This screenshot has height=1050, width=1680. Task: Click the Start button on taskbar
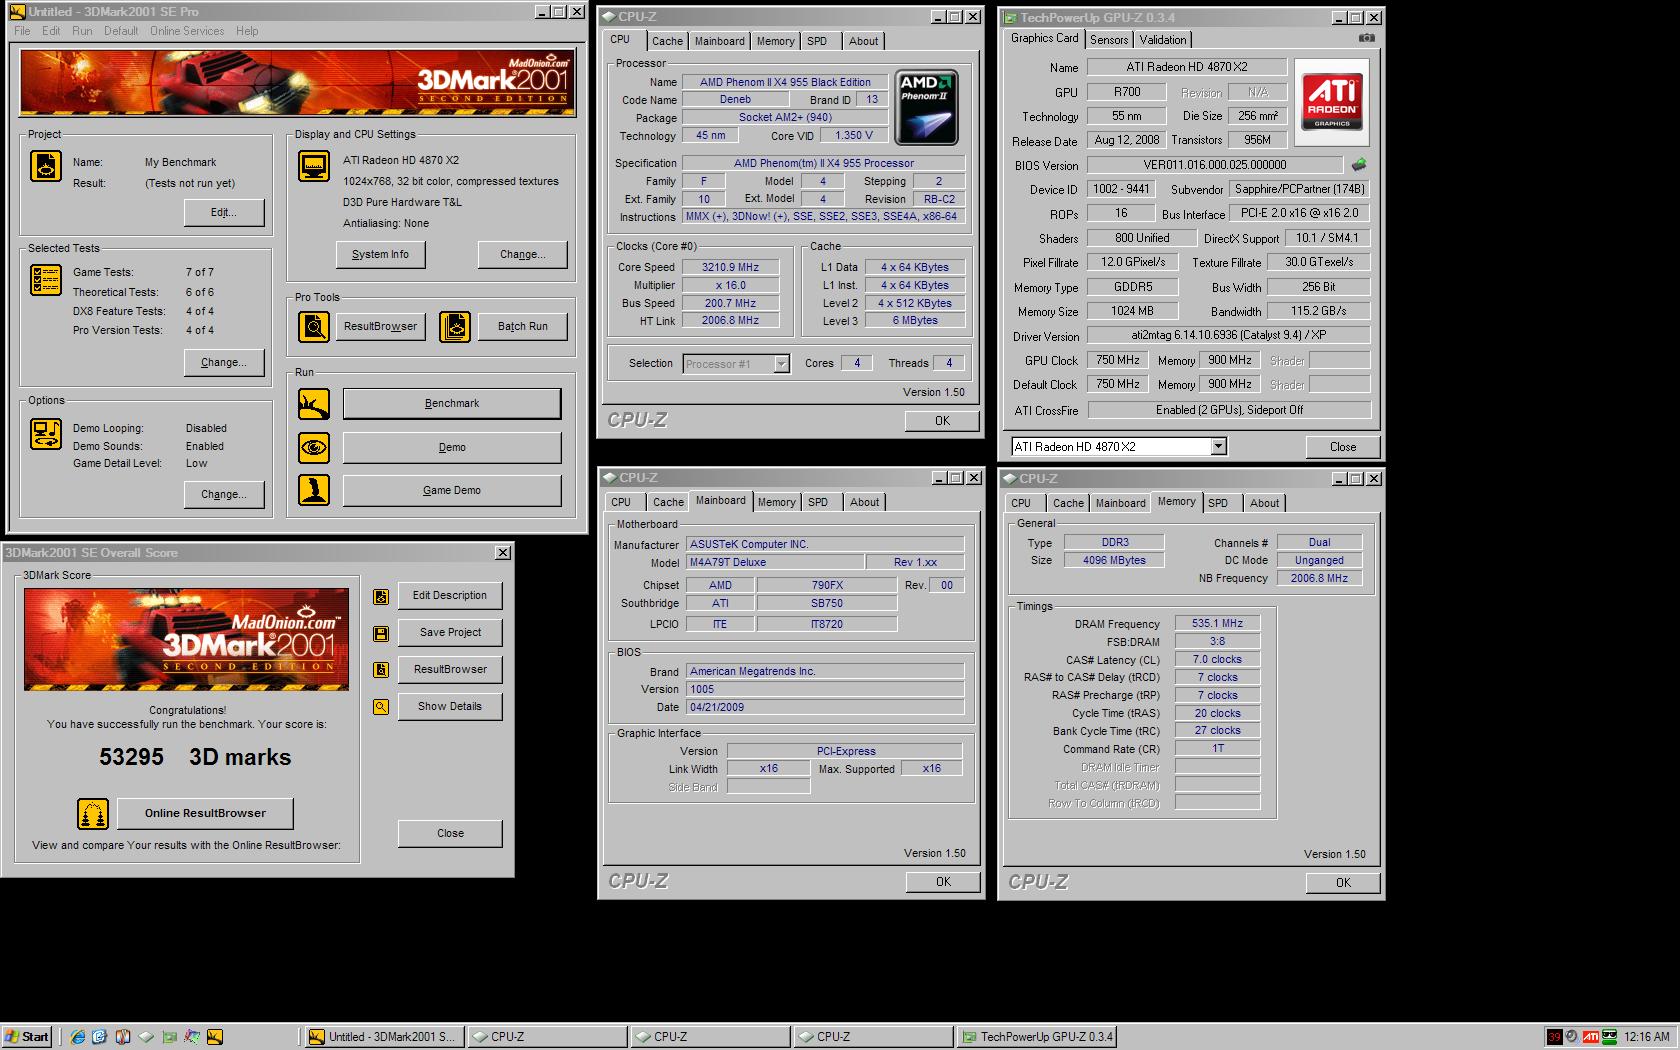click(27, 1037)
